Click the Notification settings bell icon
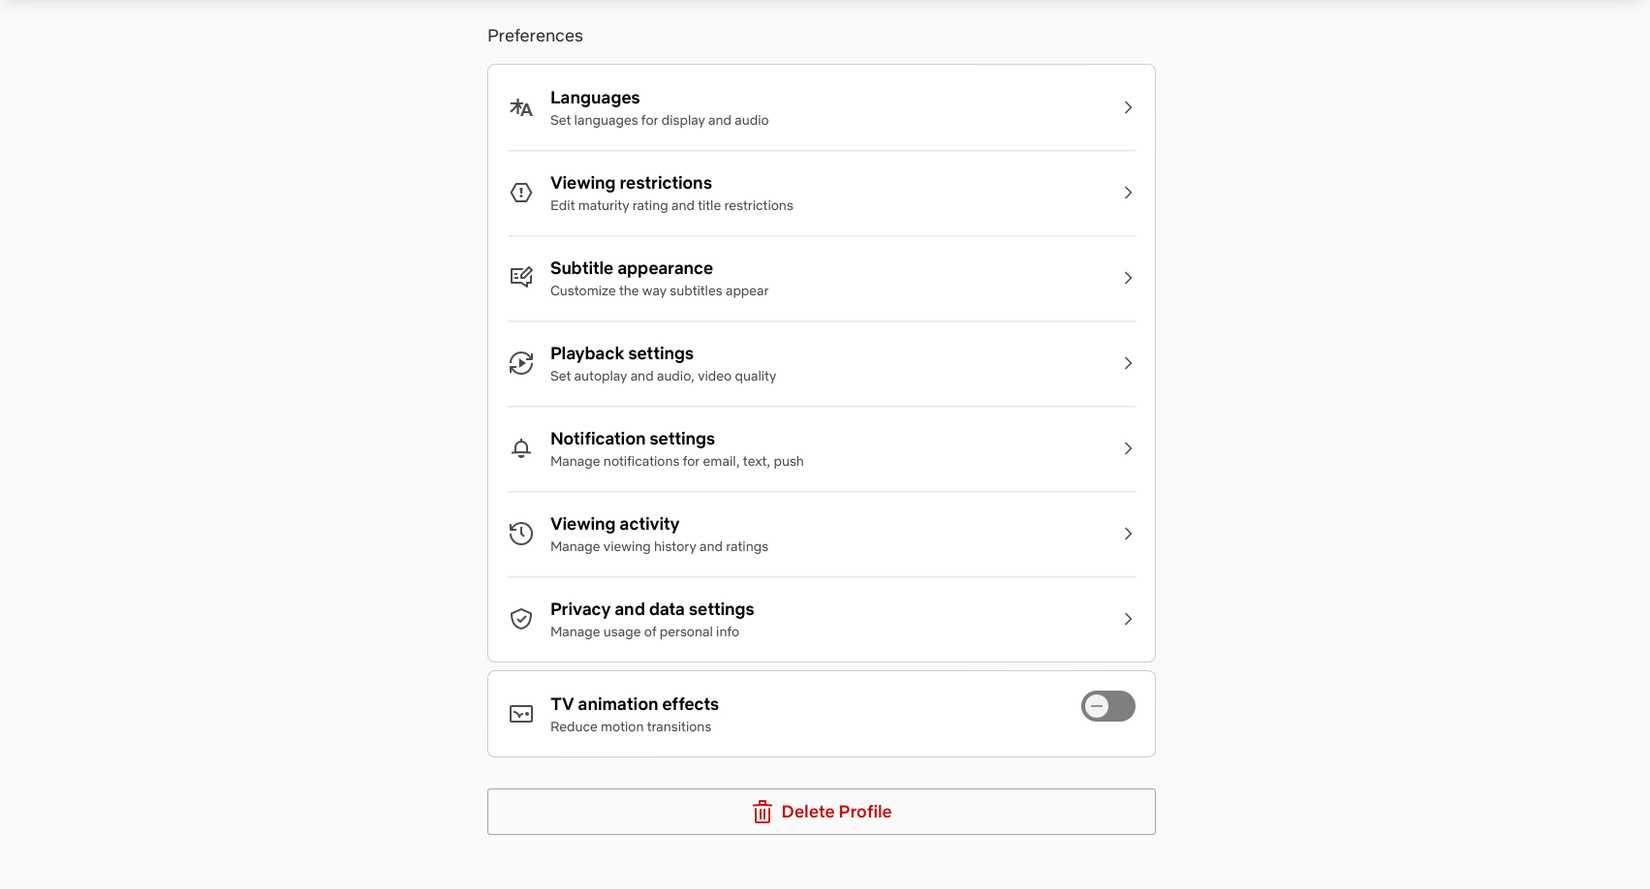The image size is (1650, 889). click(x=521, y=448)
